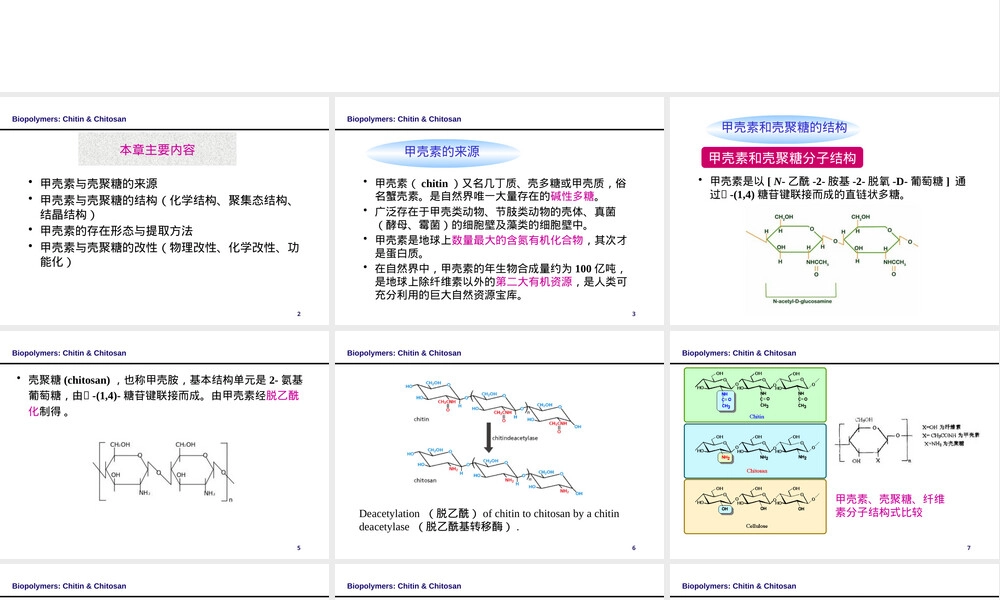Viewport: 1000px width, 600px height.
Task: Select the slide thumbnail numbered 7
Action: pyautogui.click(x=834, y=444)
